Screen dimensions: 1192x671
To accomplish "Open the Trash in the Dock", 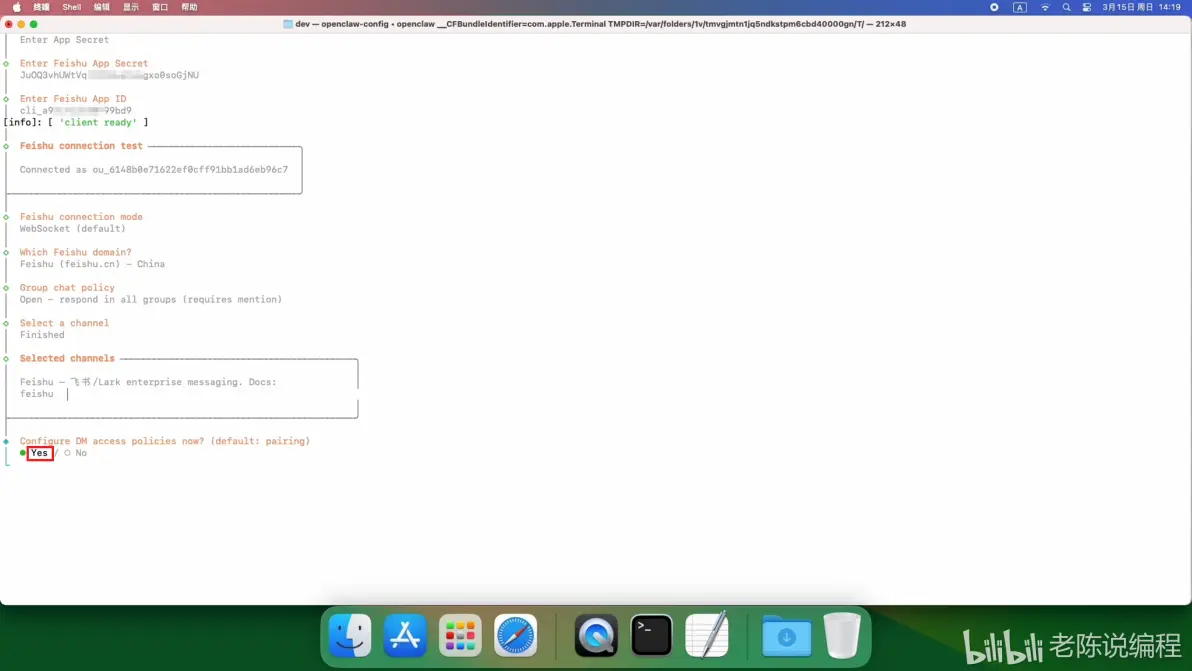I will click(x=842, y=635).
